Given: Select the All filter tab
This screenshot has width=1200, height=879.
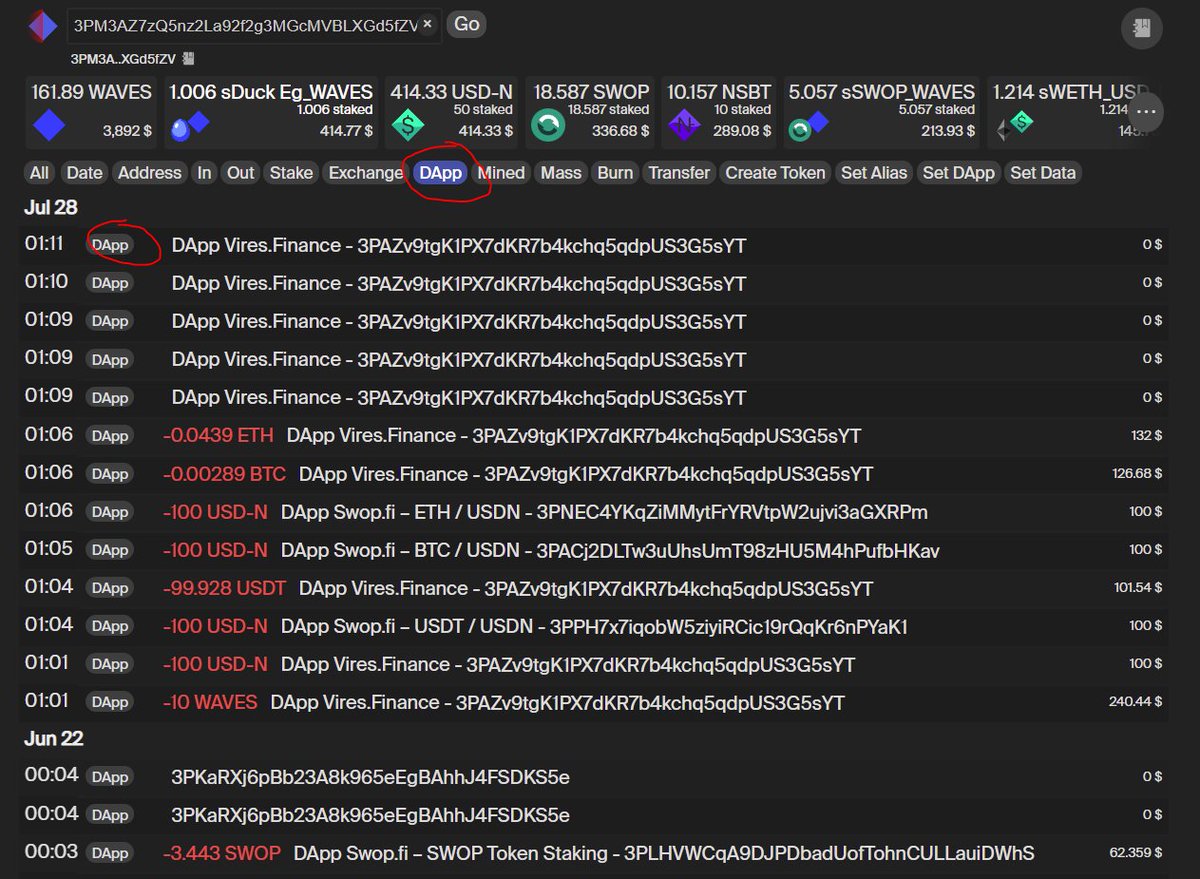Looking at the screenshot, I should pos(39,173).
